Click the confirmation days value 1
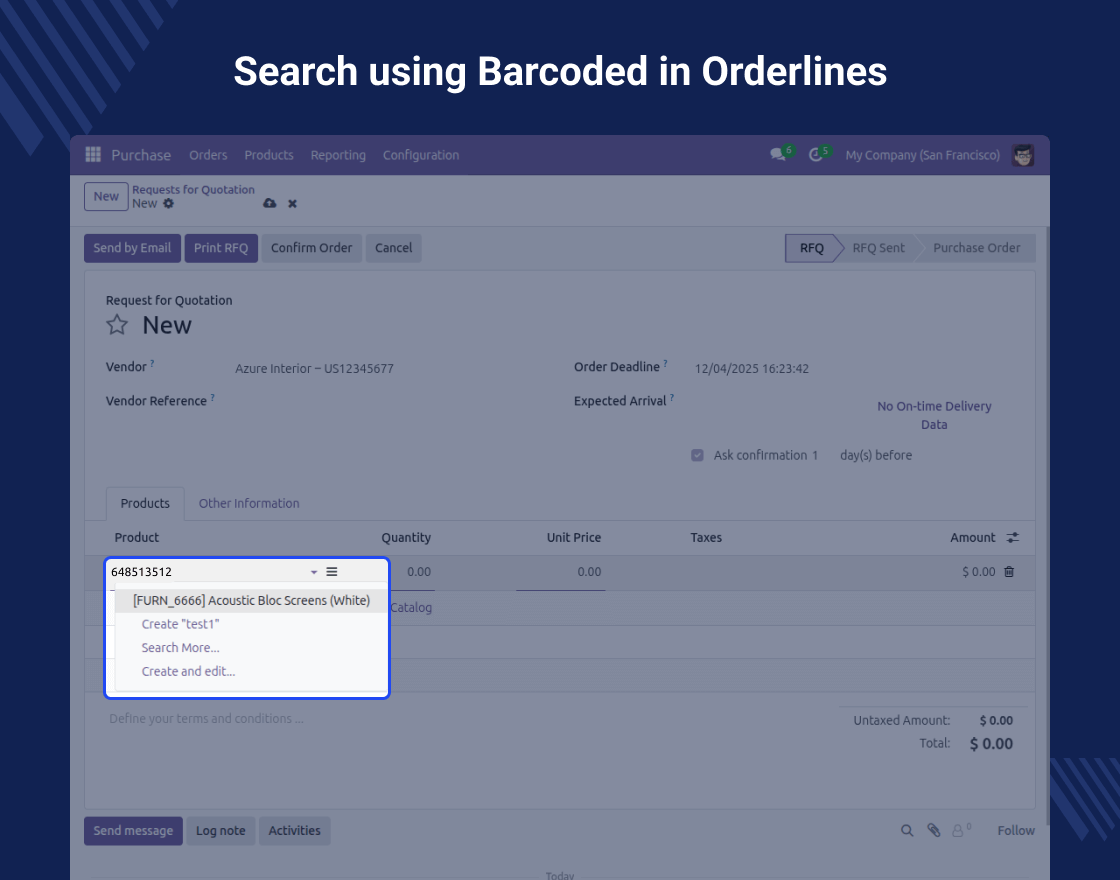This screenshot has height=880, width=1120. [x=814, y=455]
